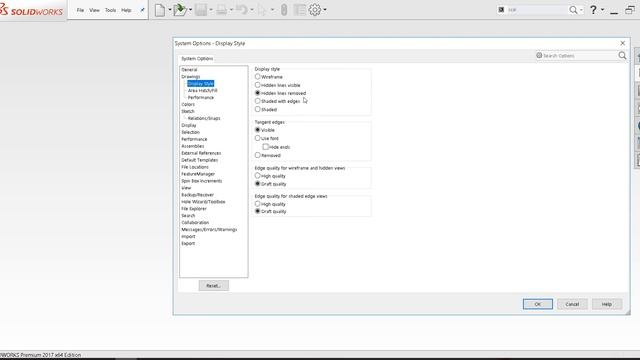Open the Undo dropdown arrow
Viewport: 640px width, 360px height.
(x=252, y=10)
